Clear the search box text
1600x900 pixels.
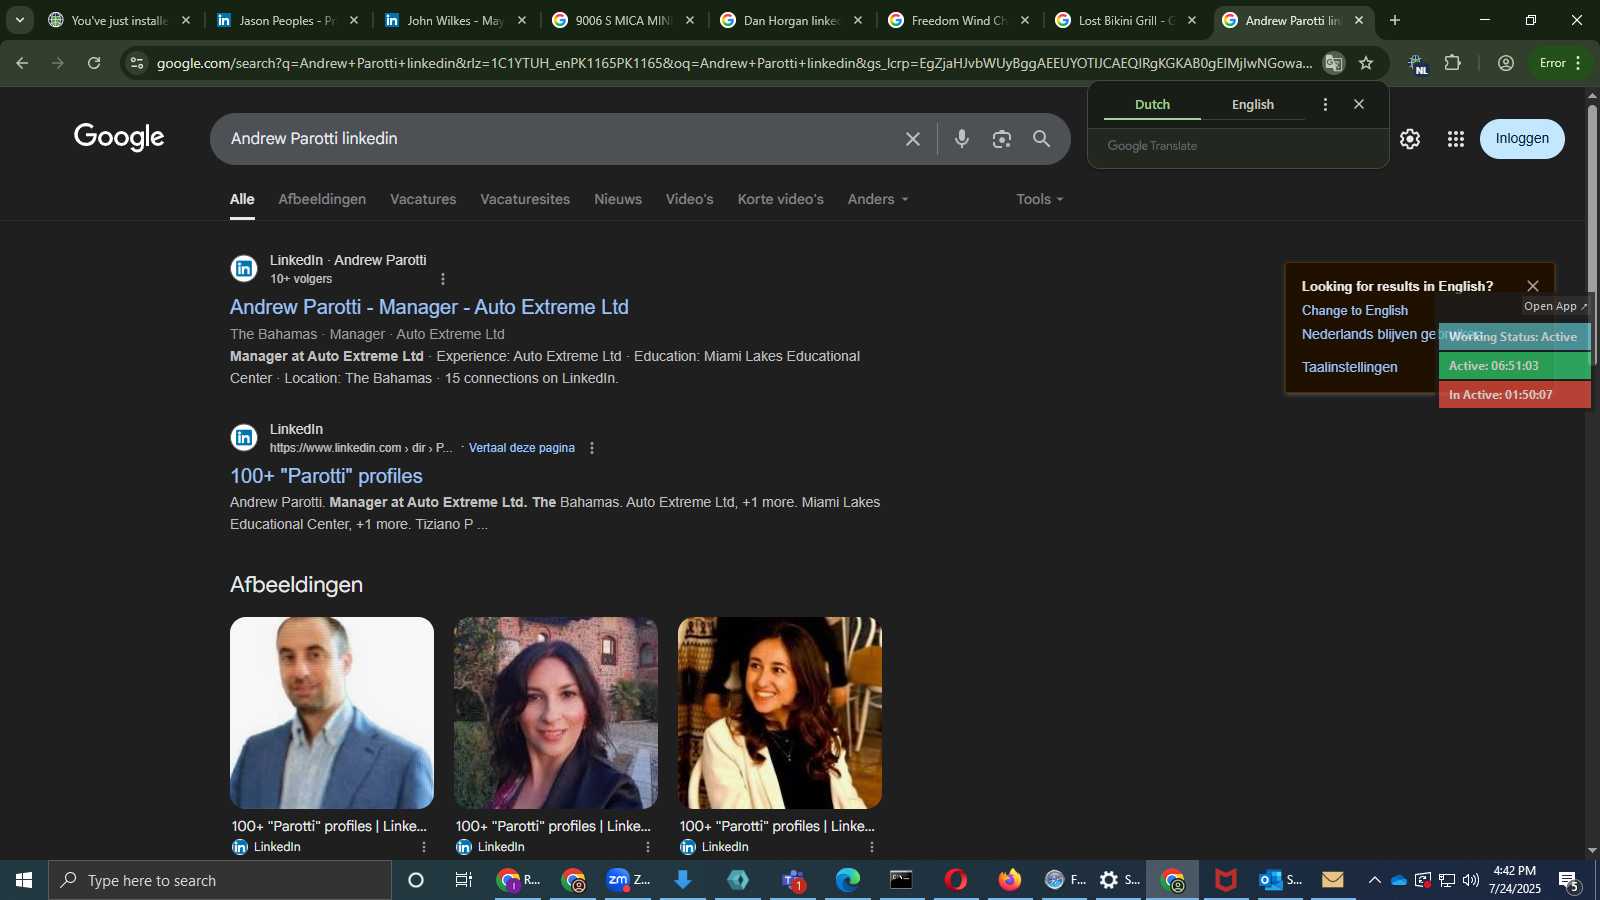[912, 139]
